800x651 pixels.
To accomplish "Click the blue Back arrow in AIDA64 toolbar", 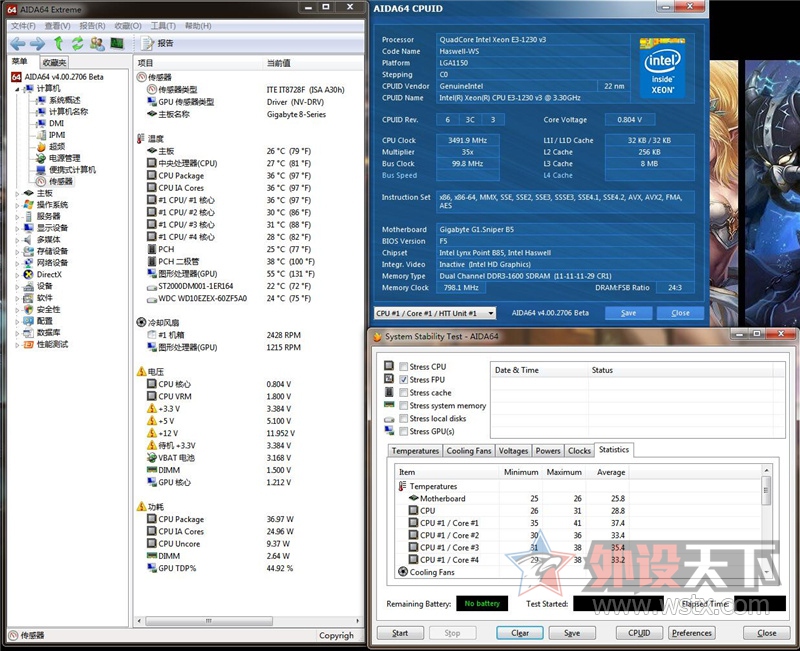I will pyautogui.click(x=18, y=44).
